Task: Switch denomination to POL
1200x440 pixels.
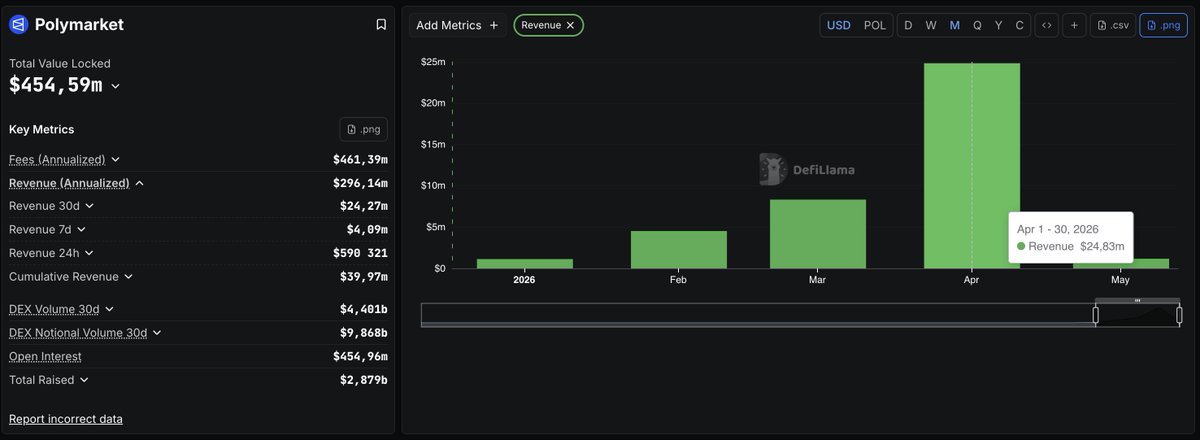Action: [874, 25]
